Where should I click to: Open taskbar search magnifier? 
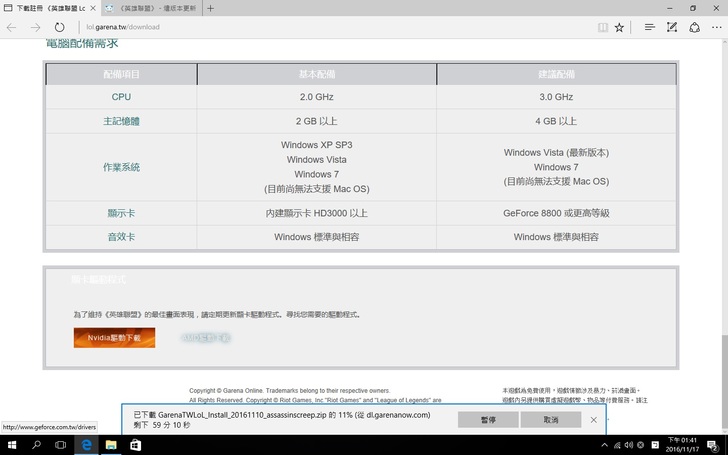pos(36,445)
